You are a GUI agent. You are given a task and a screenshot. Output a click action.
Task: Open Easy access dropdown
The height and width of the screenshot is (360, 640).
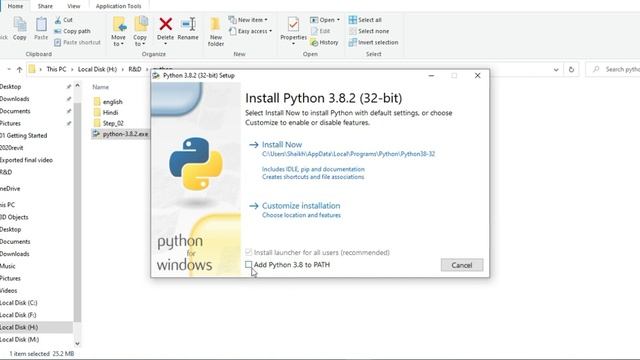[250, 31]
